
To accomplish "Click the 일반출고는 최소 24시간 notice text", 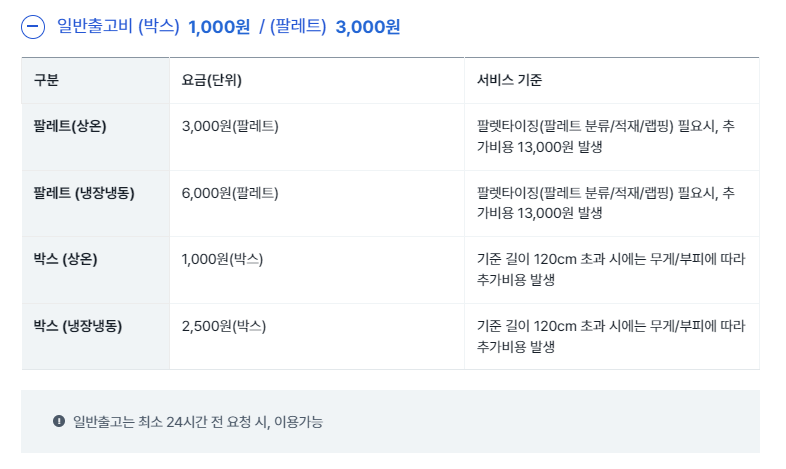I will pyautogui.click(x=198, y=422).
